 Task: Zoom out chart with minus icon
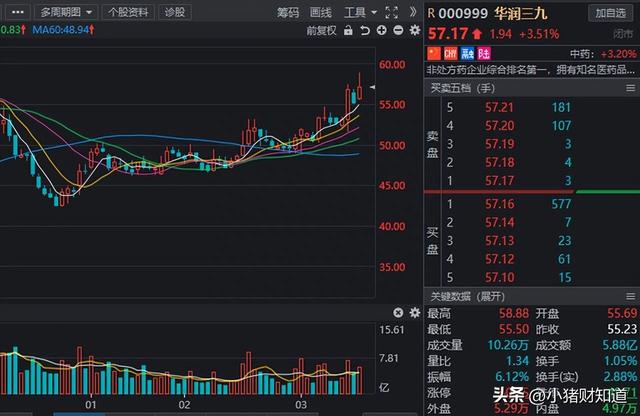coord(398,30)
